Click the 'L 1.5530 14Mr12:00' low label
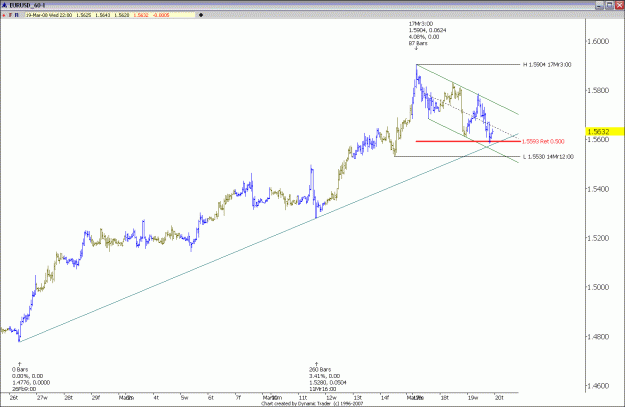The height and width of the screenshot is (407, 625). point(548,157)
